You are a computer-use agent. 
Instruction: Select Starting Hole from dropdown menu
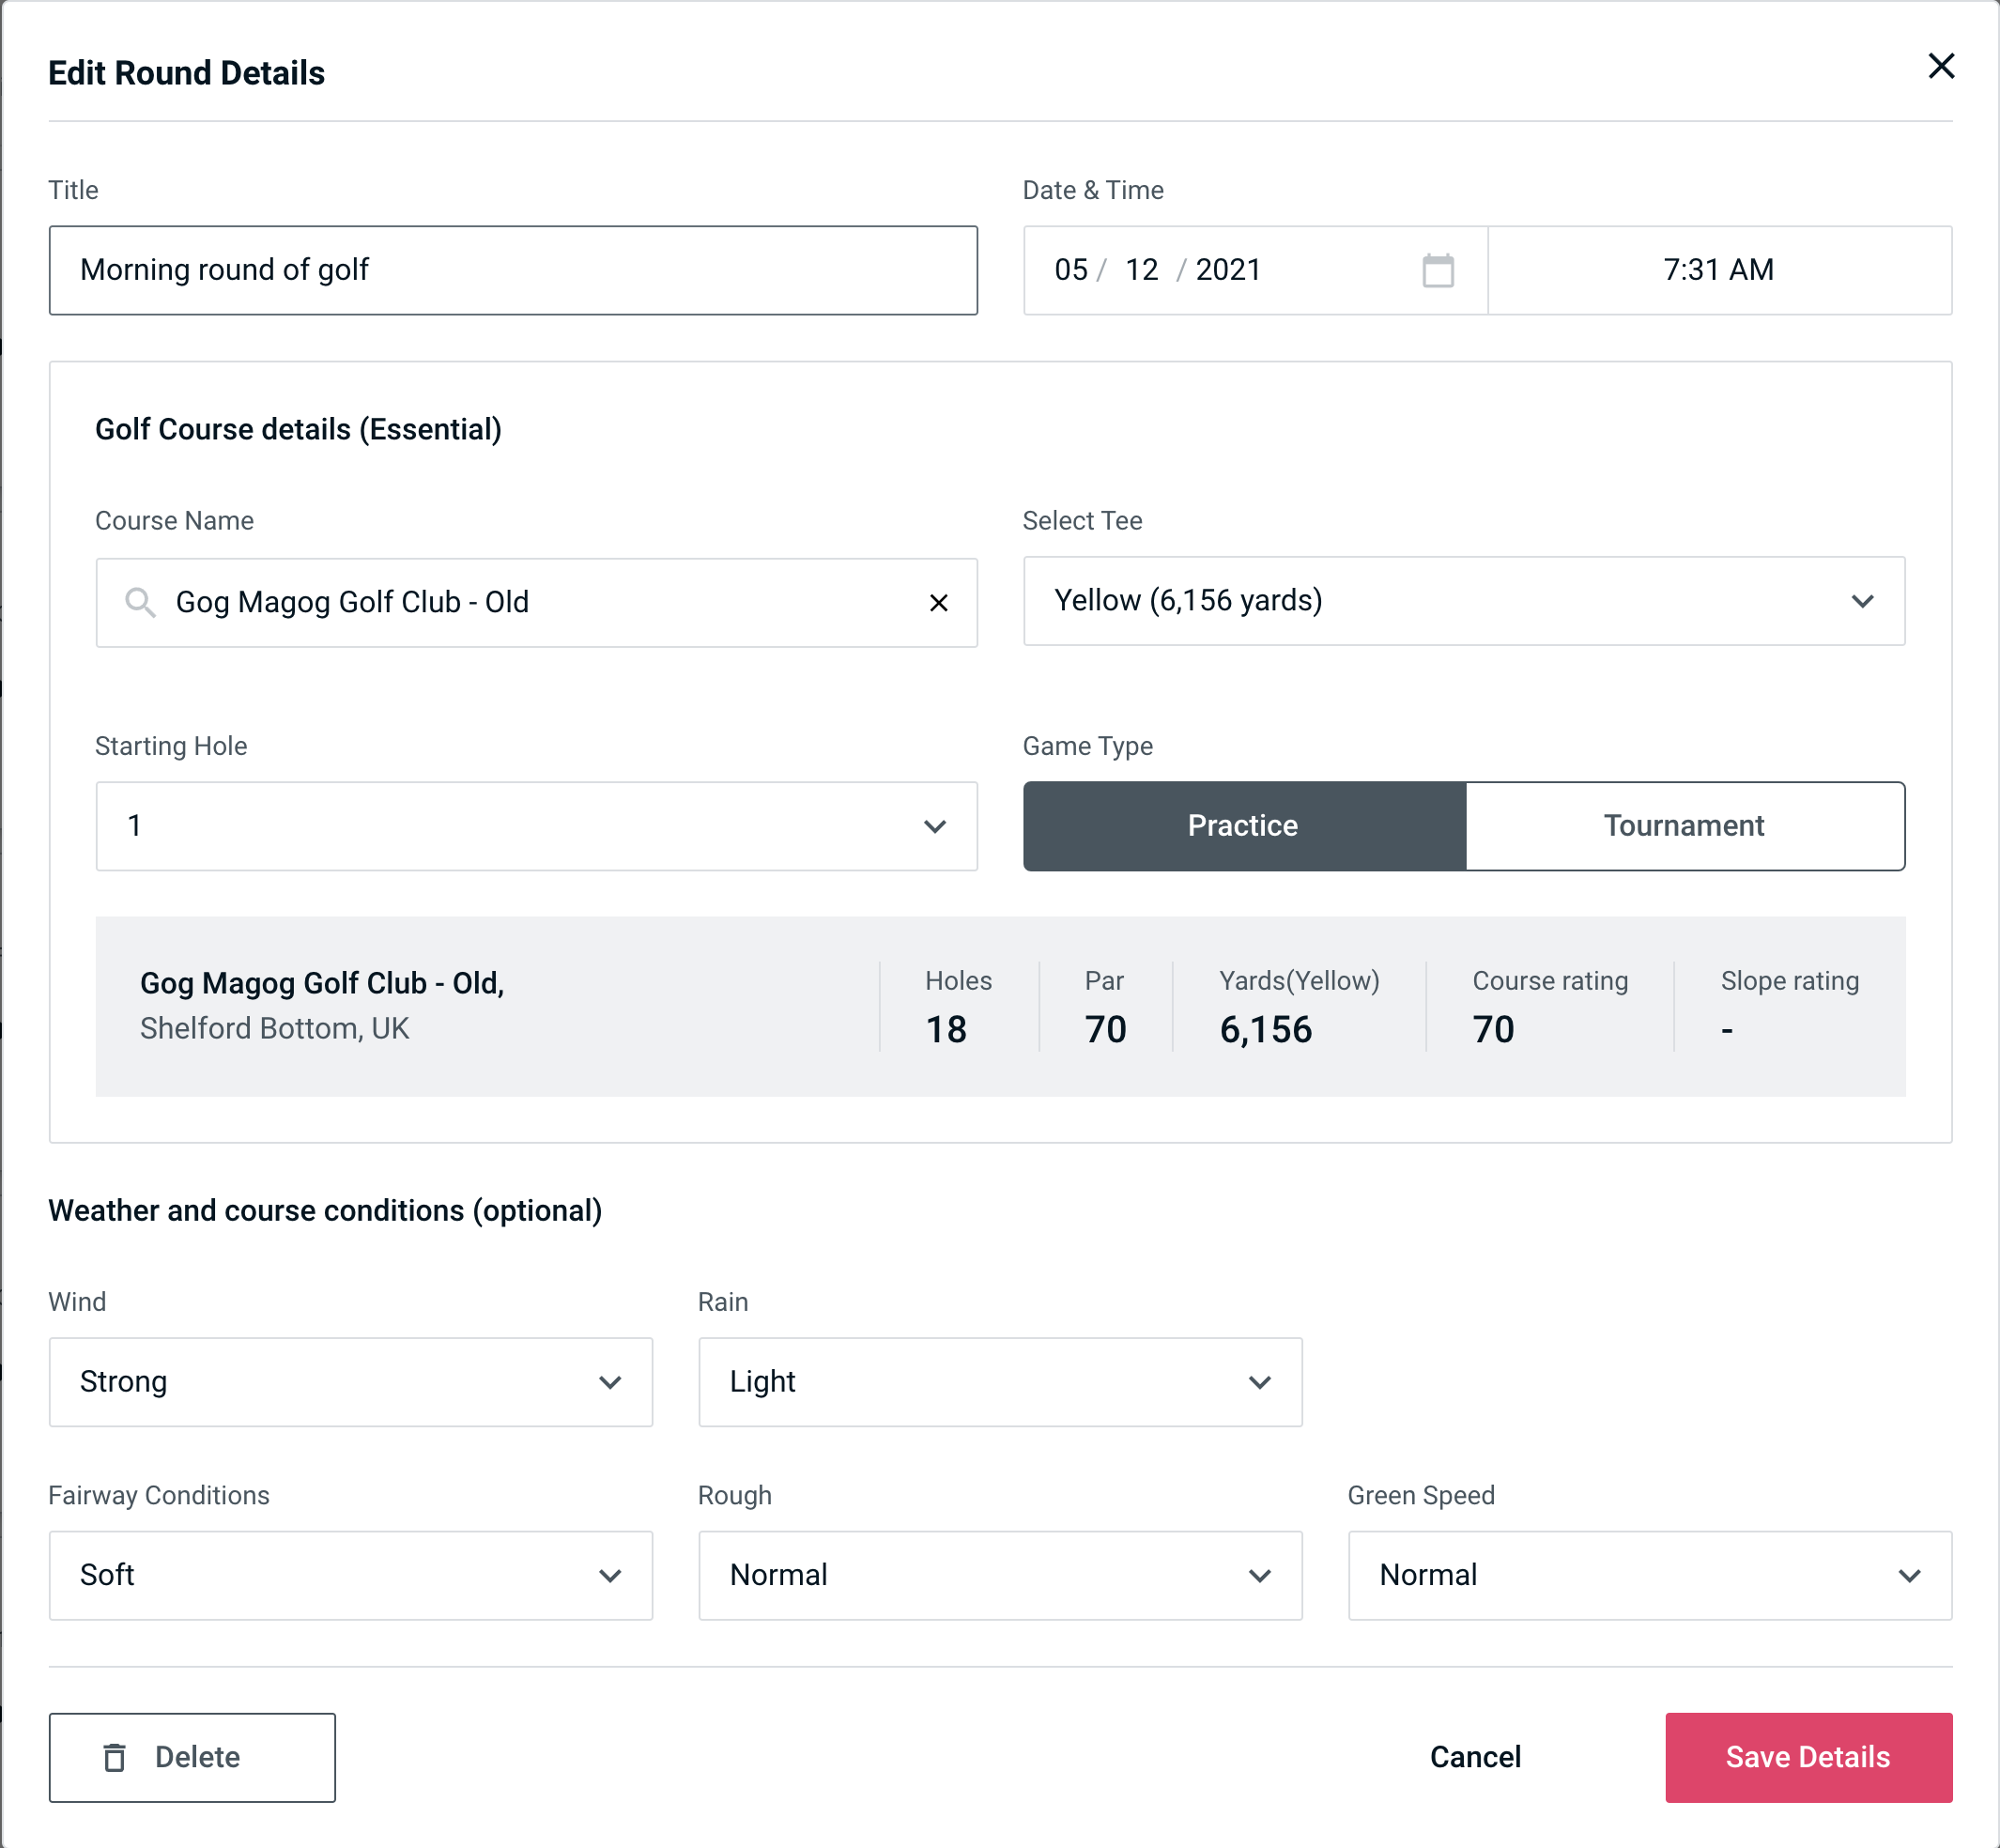[x=535, y=825]
